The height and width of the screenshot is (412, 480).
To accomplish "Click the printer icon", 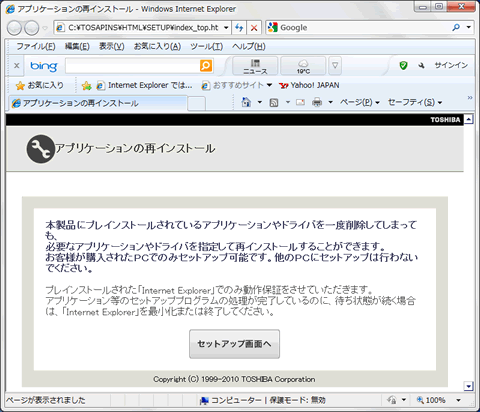I will [x=317, y=102].
